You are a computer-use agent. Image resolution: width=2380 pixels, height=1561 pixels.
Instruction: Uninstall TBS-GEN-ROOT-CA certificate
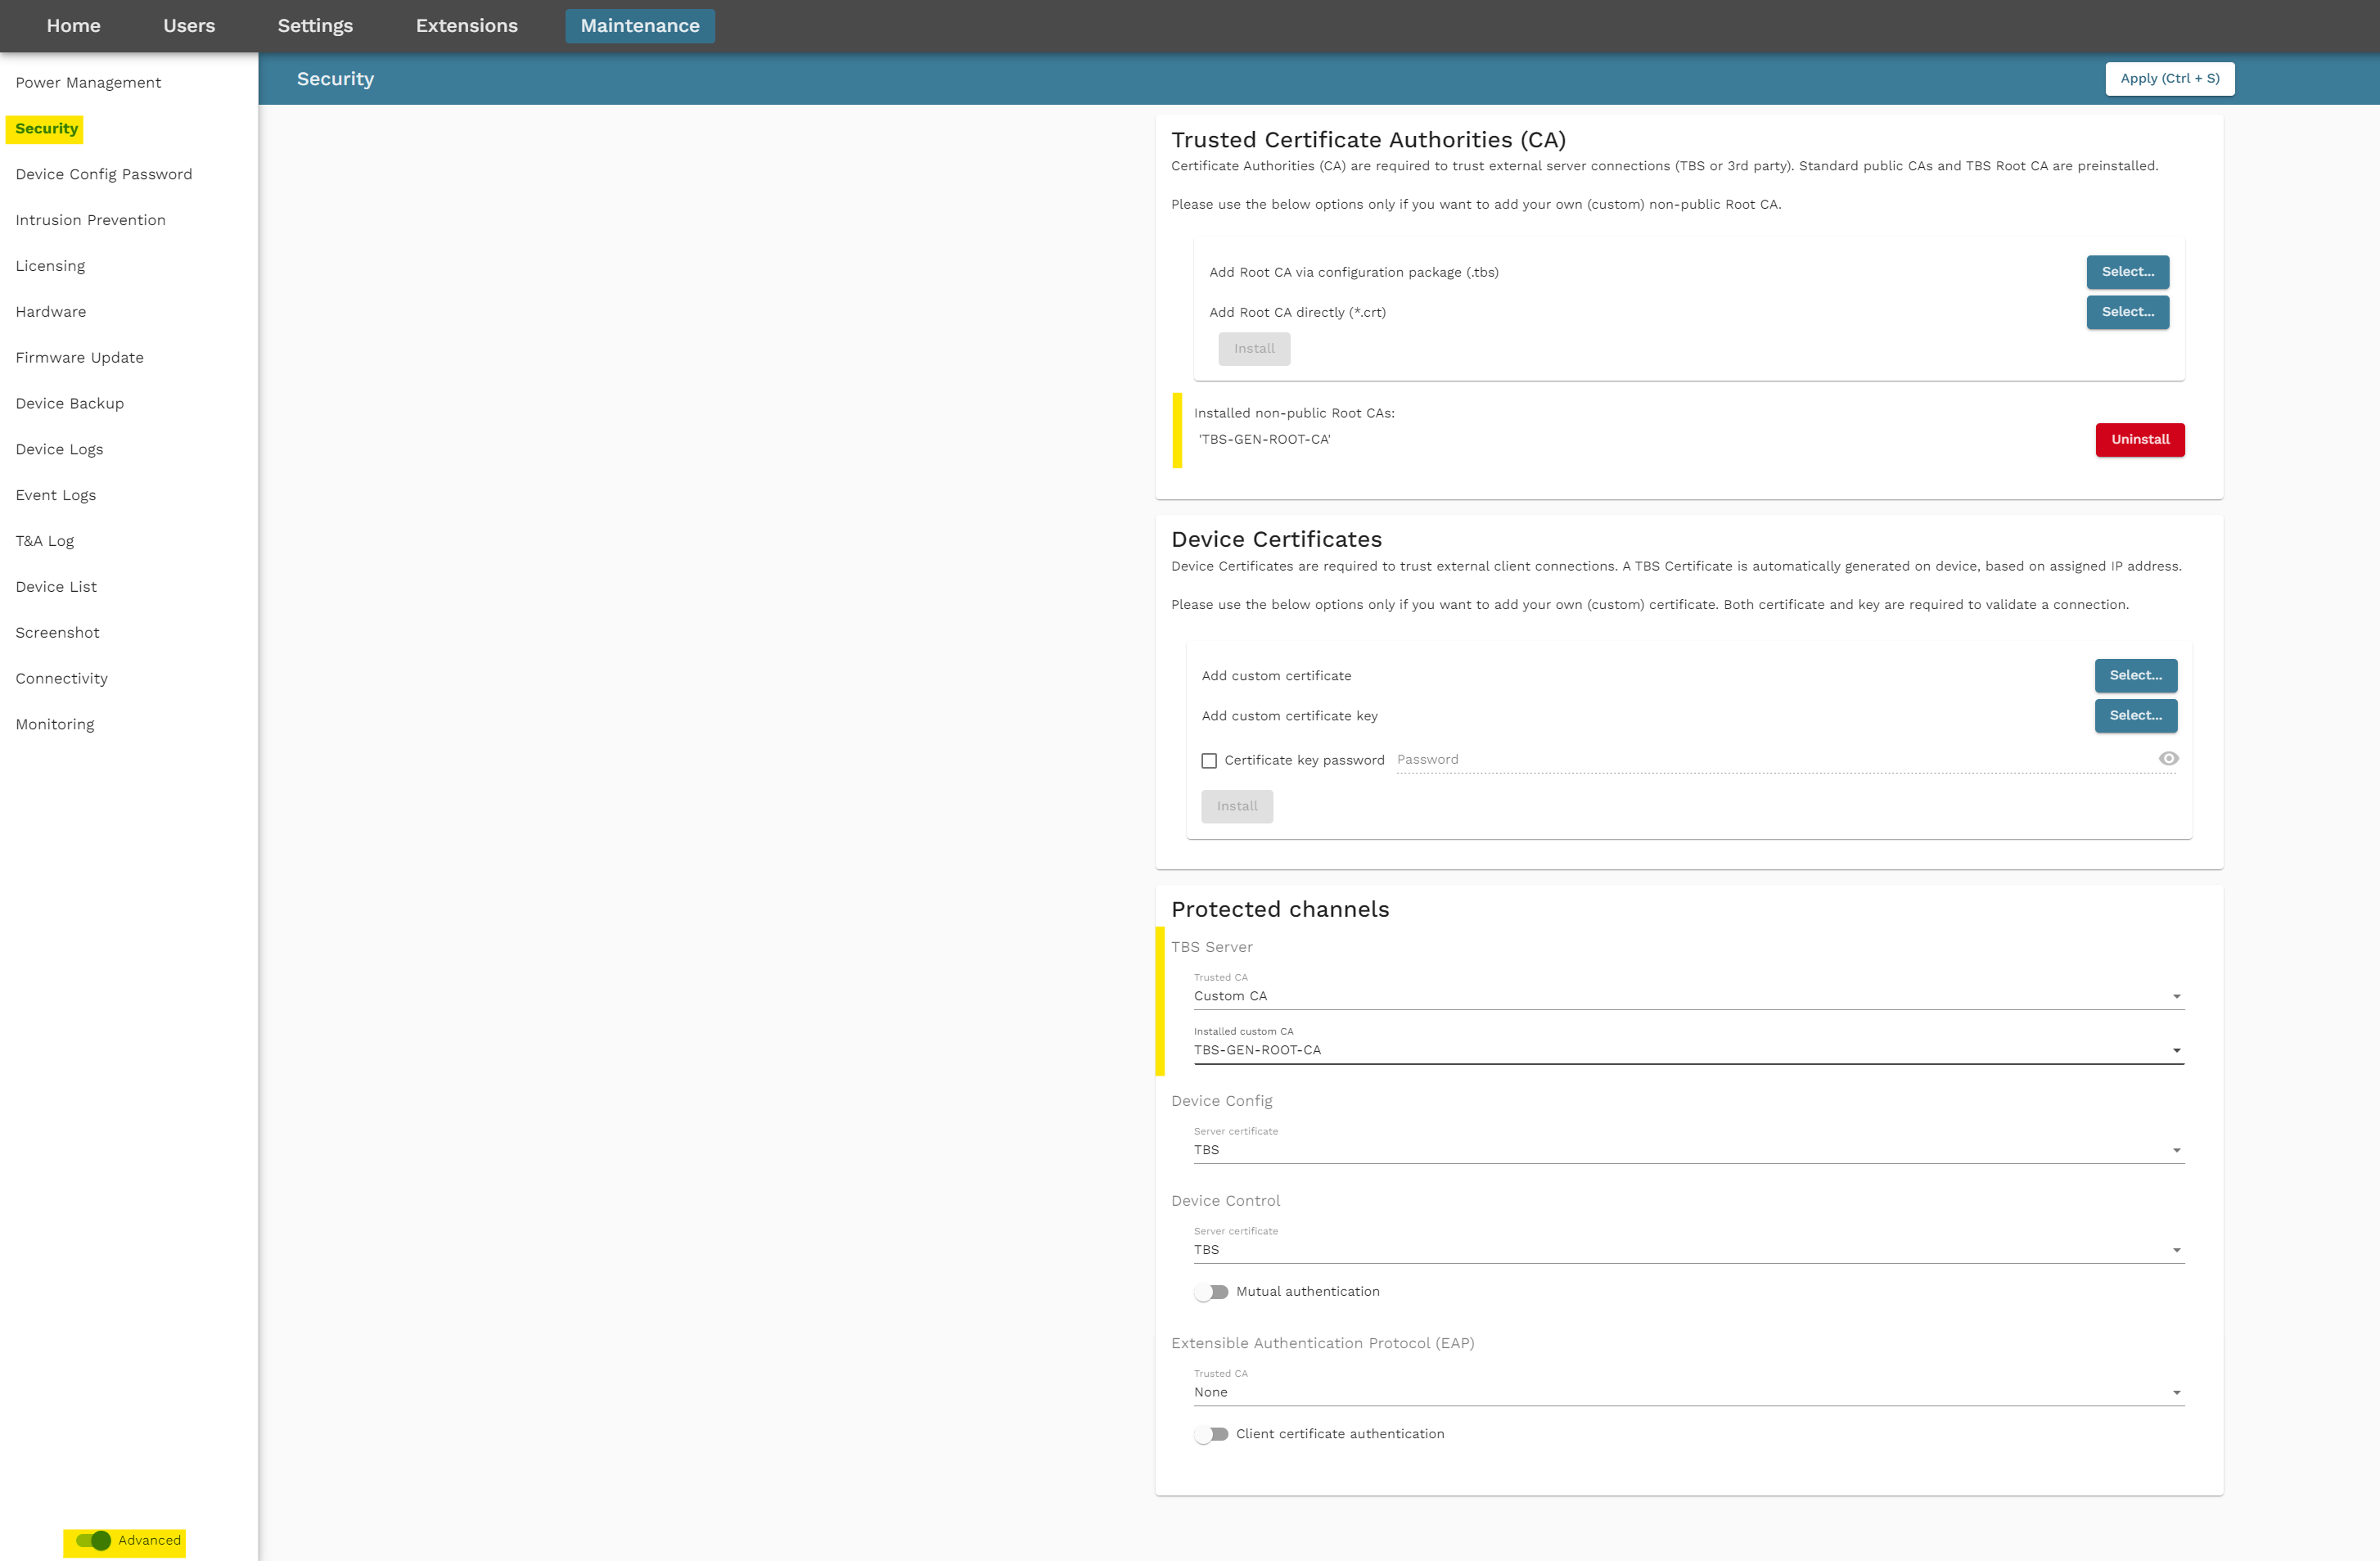point(2140,440)
